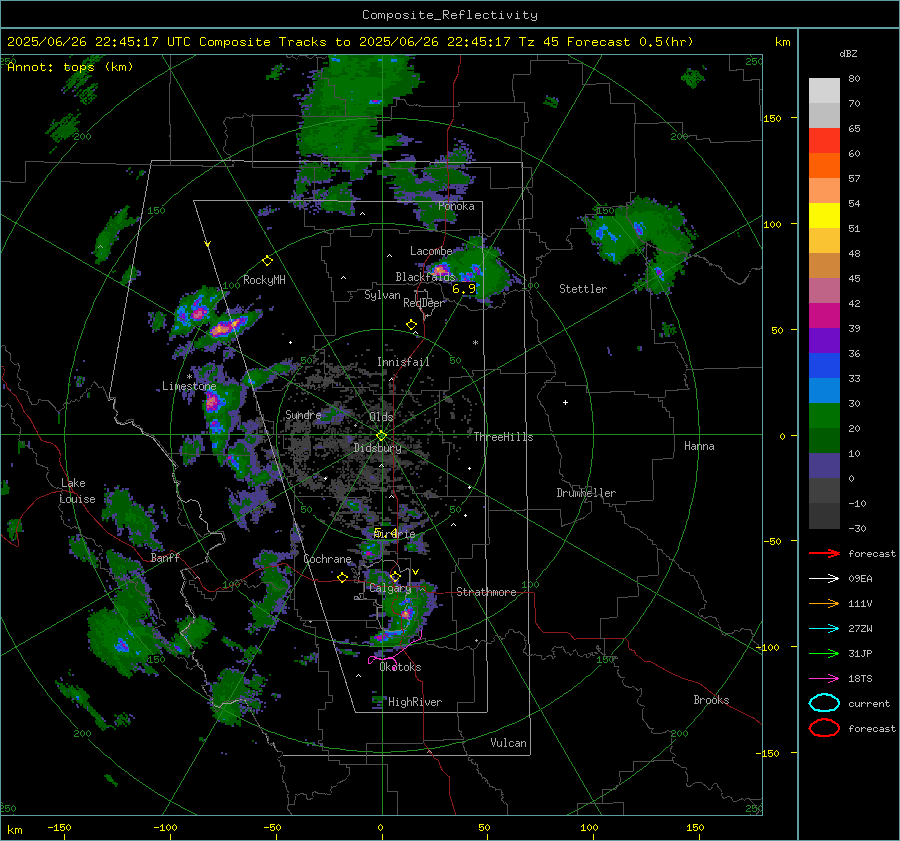Click the yellow diamond marker near RockyMH
Image resolution: width=900 pixels, height=841 pixels.
click(267, 261)
